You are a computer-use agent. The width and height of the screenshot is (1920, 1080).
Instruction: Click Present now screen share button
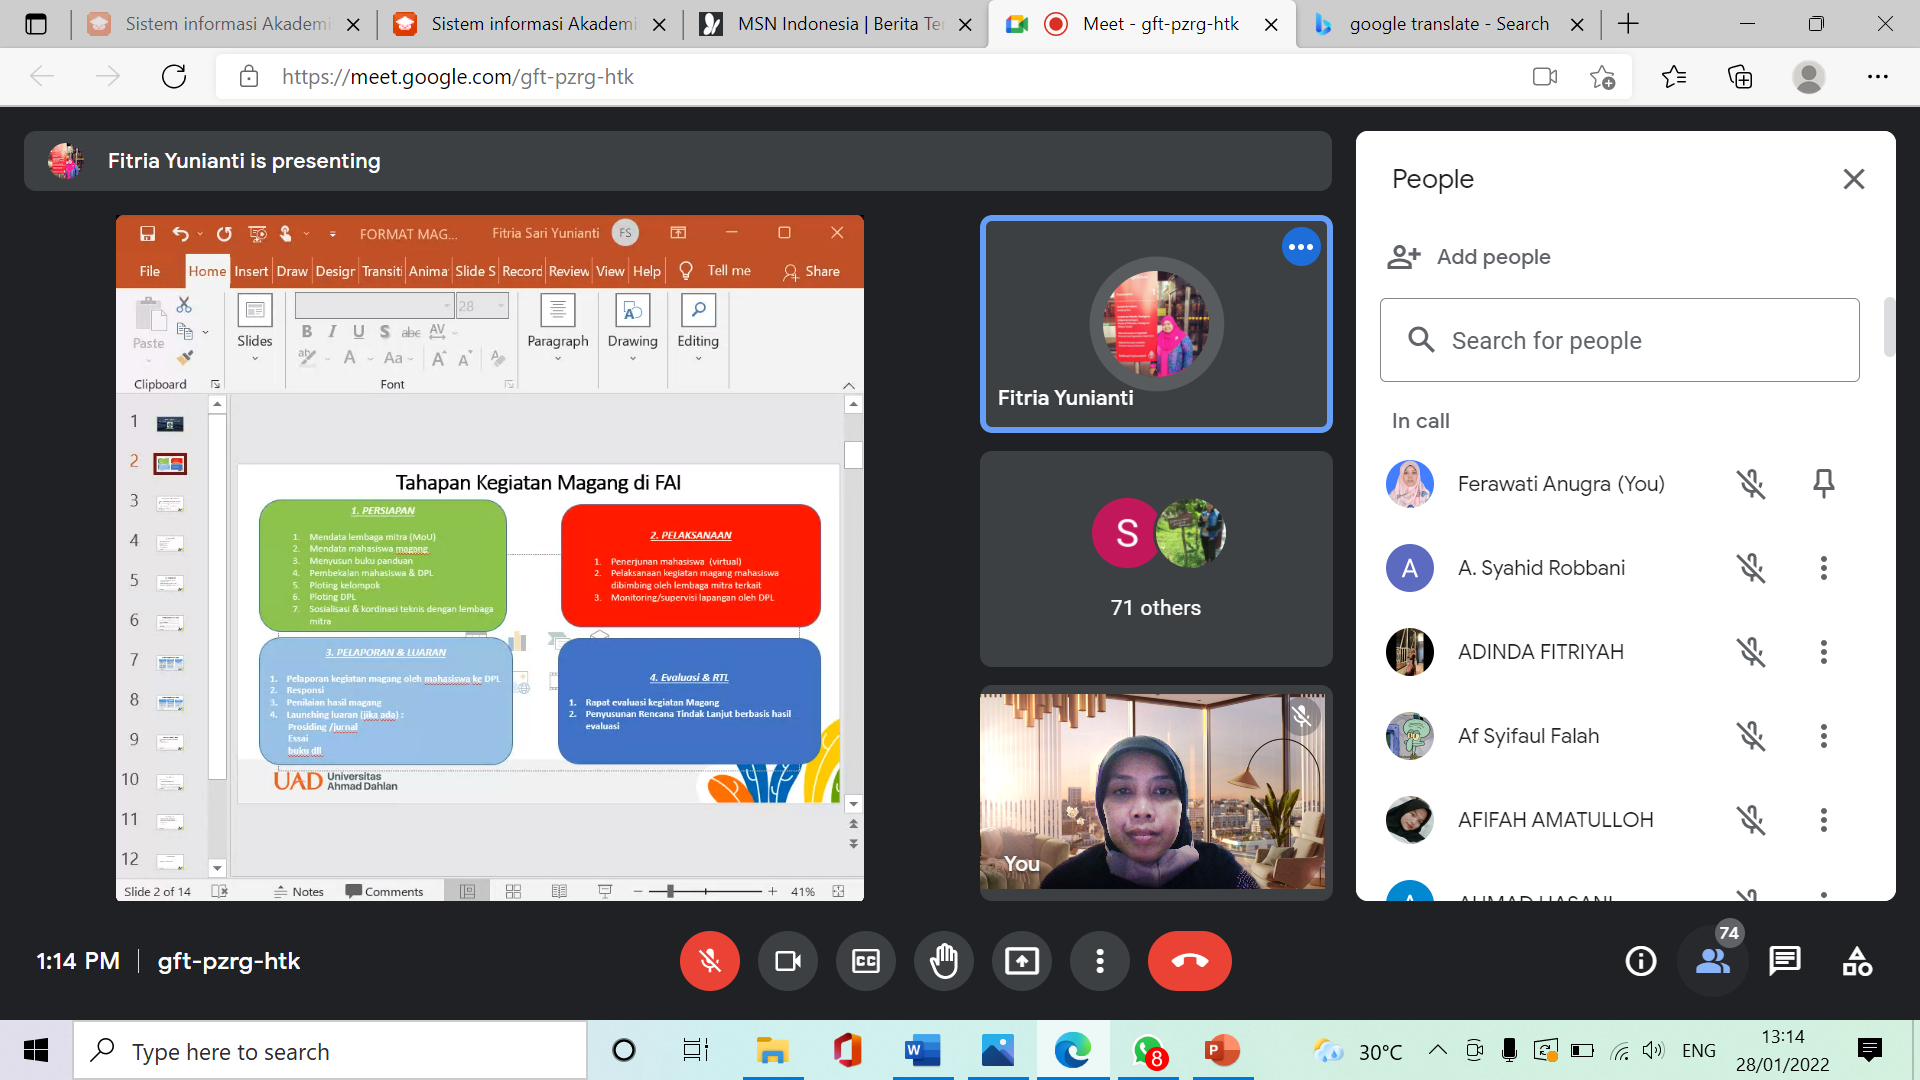[1021, 961]
